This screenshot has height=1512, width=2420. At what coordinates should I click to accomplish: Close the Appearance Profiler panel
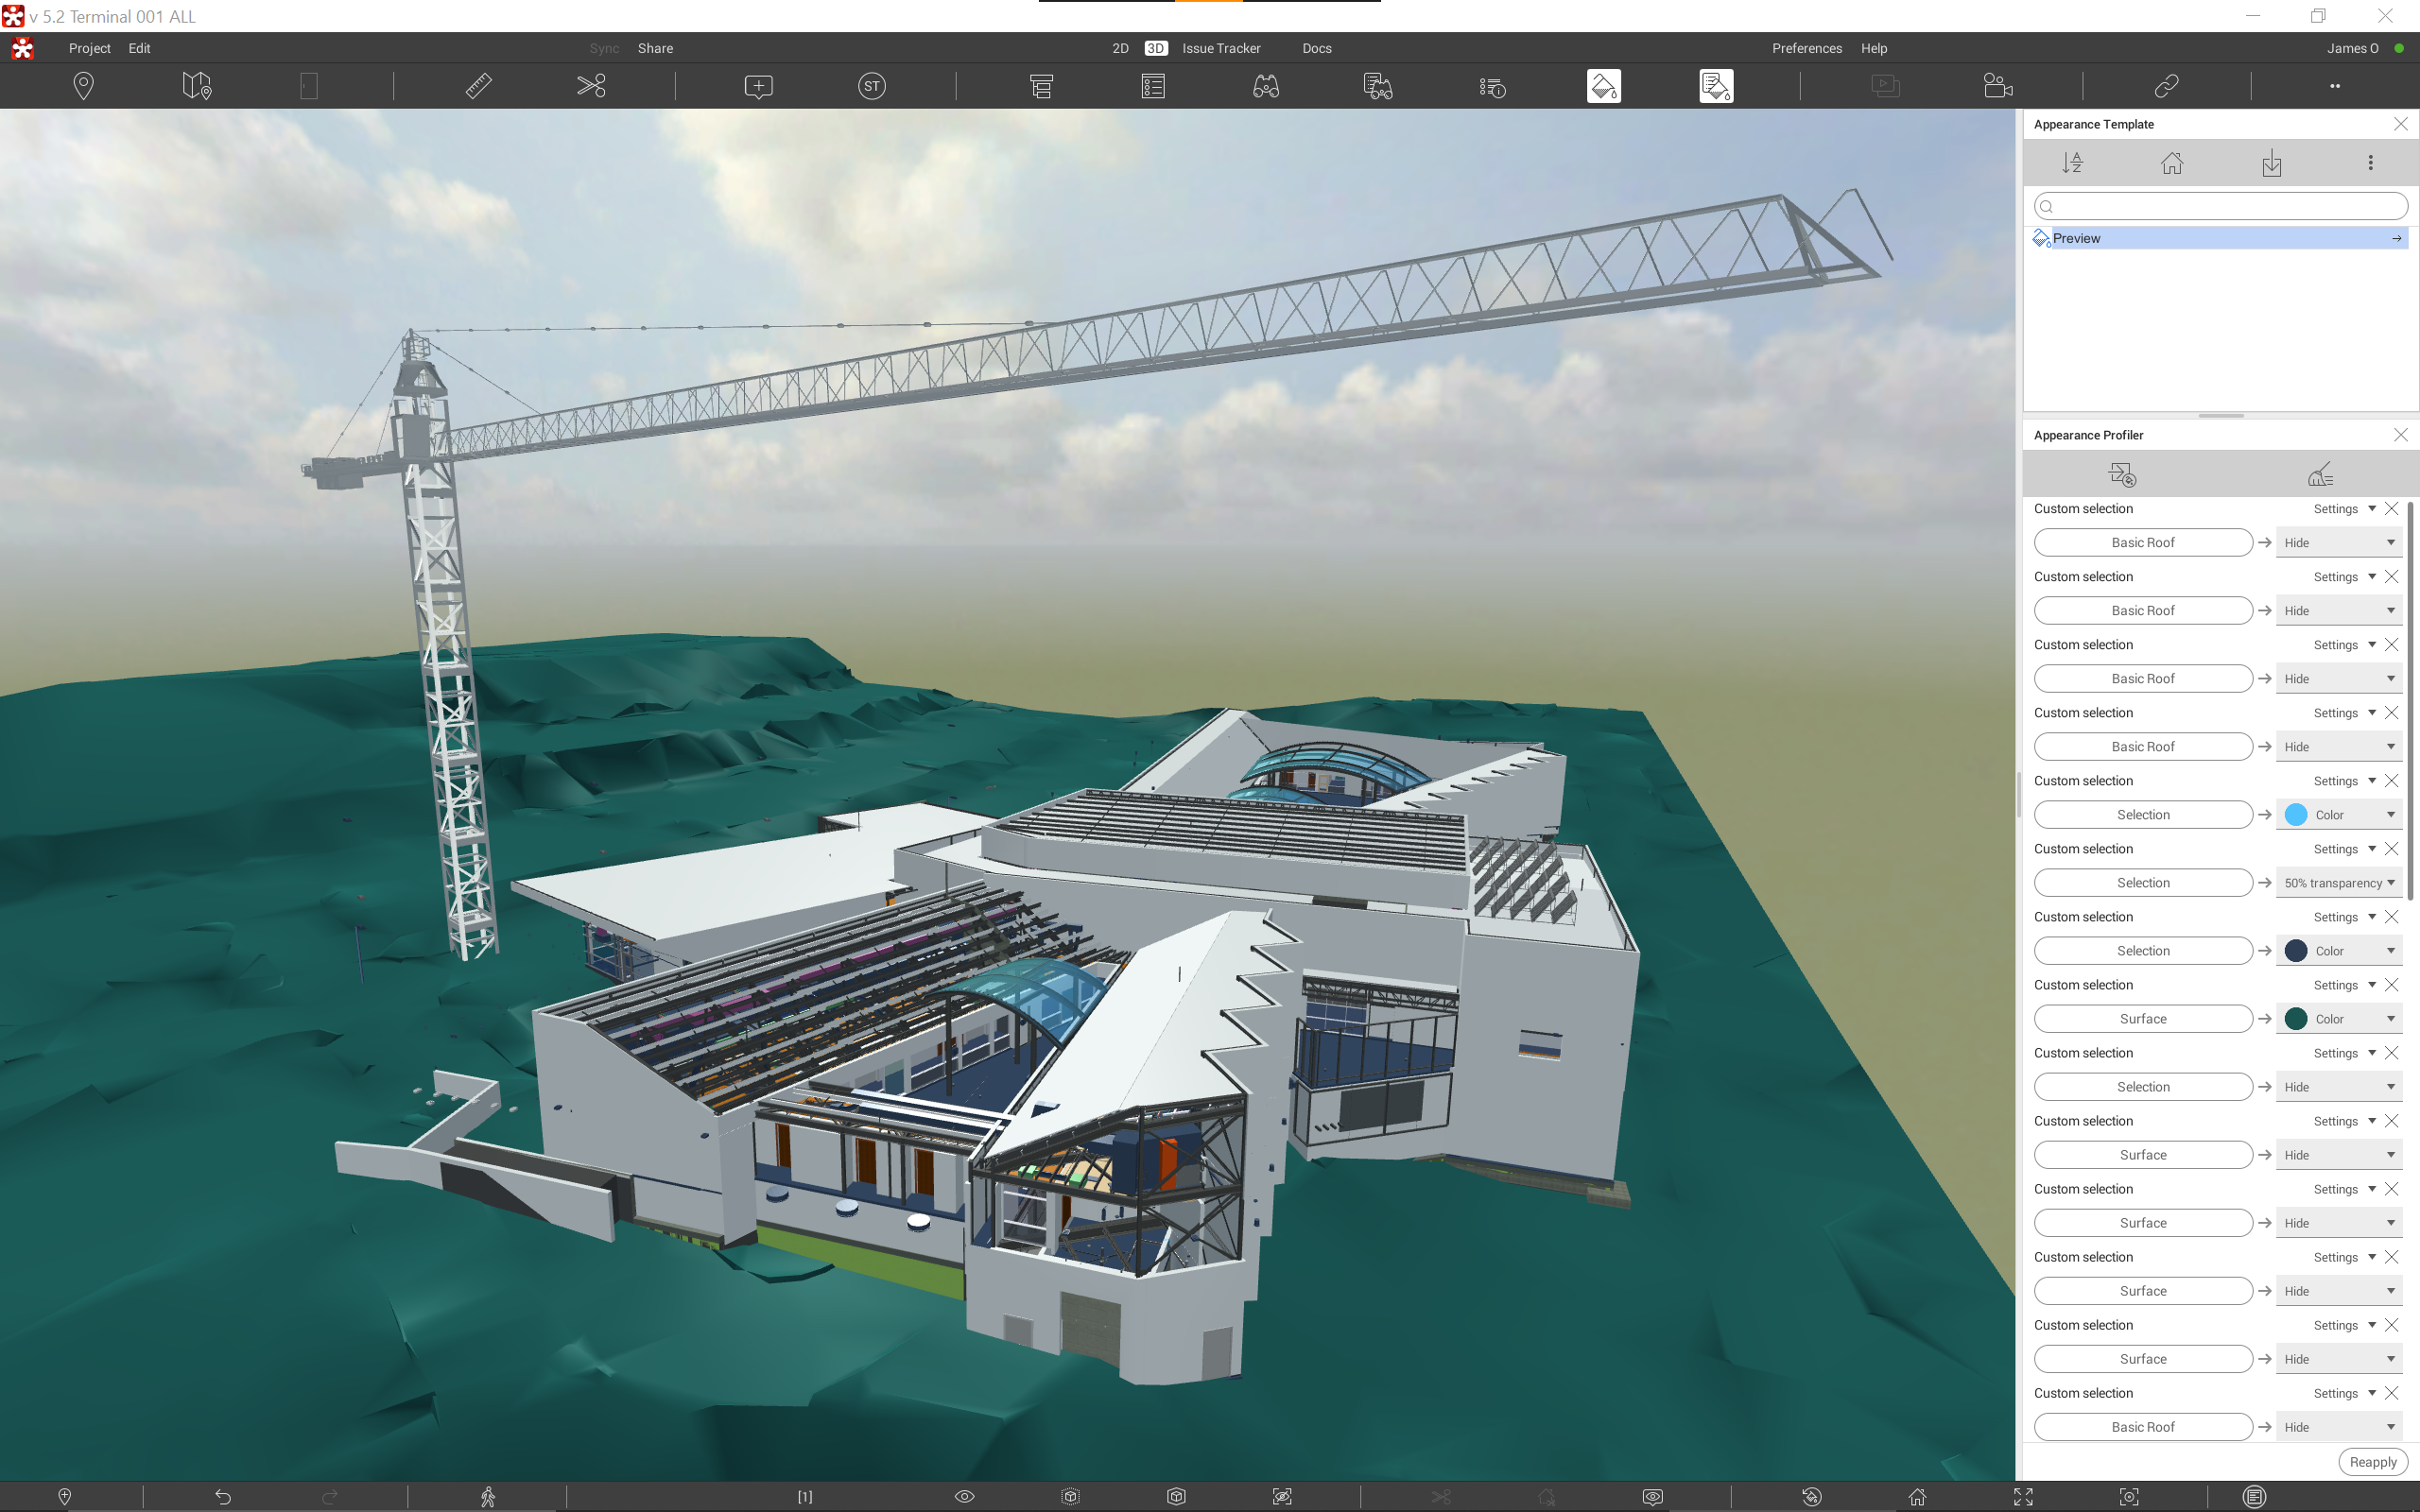click(x=2400, y=435)
